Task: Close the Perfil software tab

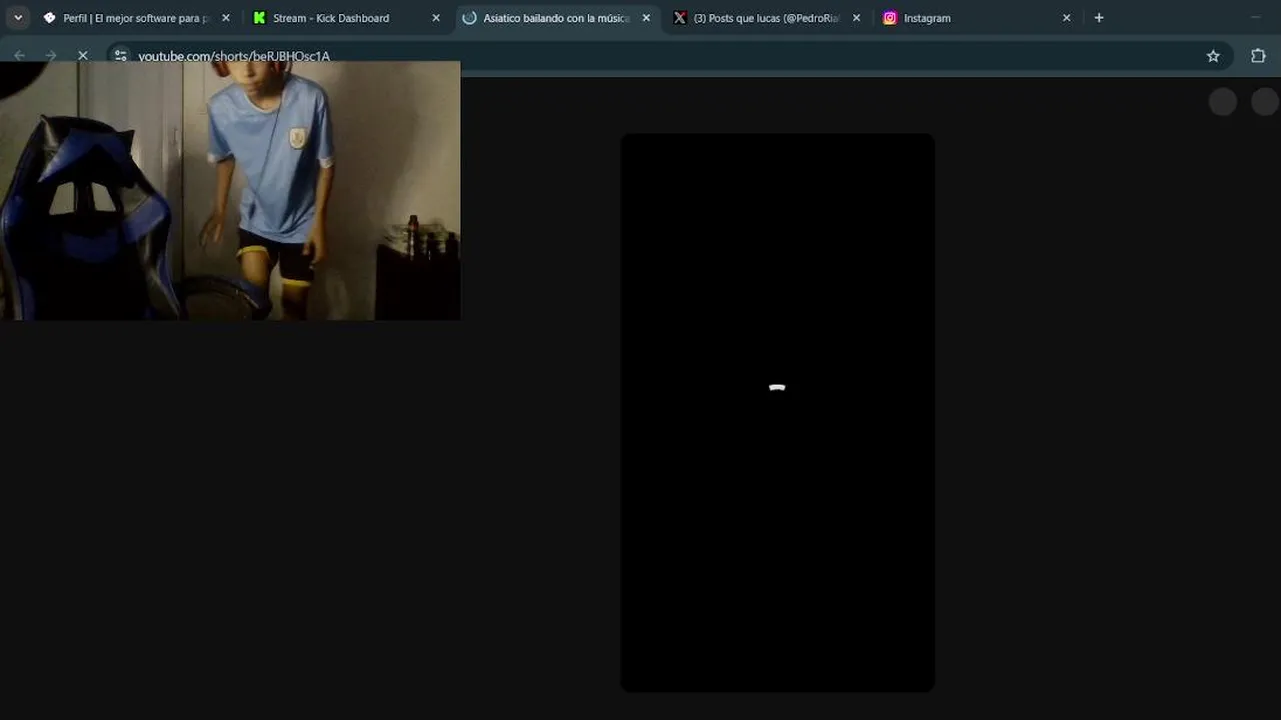Action: pyautogui.click(x=226, y=18)
